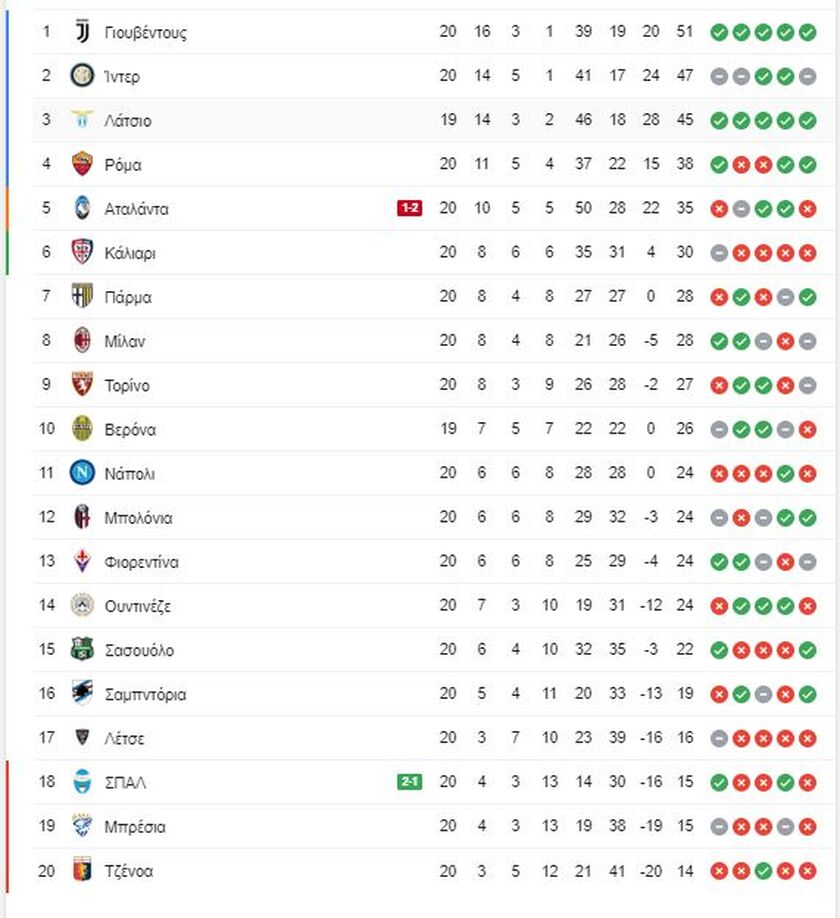840x918 pixels.
Task: Click the Milan club crest icon
Action: coord(82,340)
